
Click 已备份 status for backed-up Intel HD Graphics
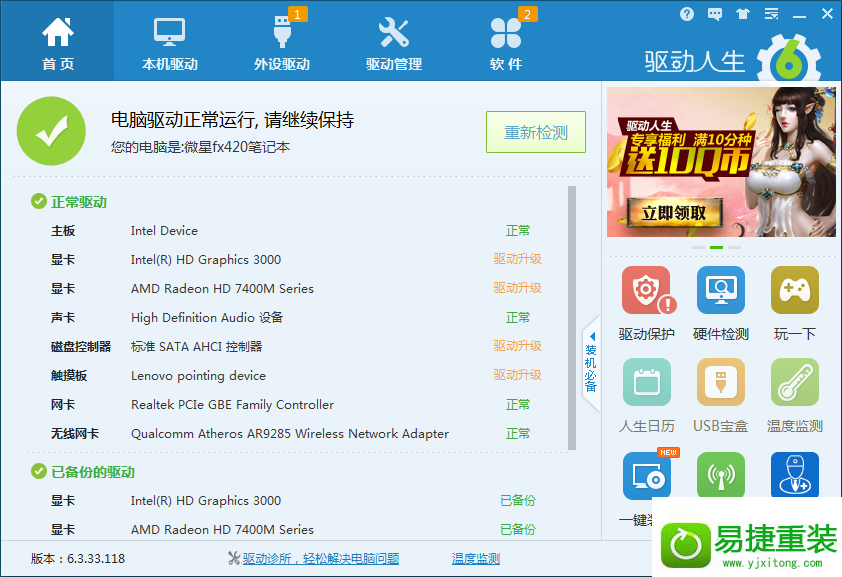(x=518, y=501)
